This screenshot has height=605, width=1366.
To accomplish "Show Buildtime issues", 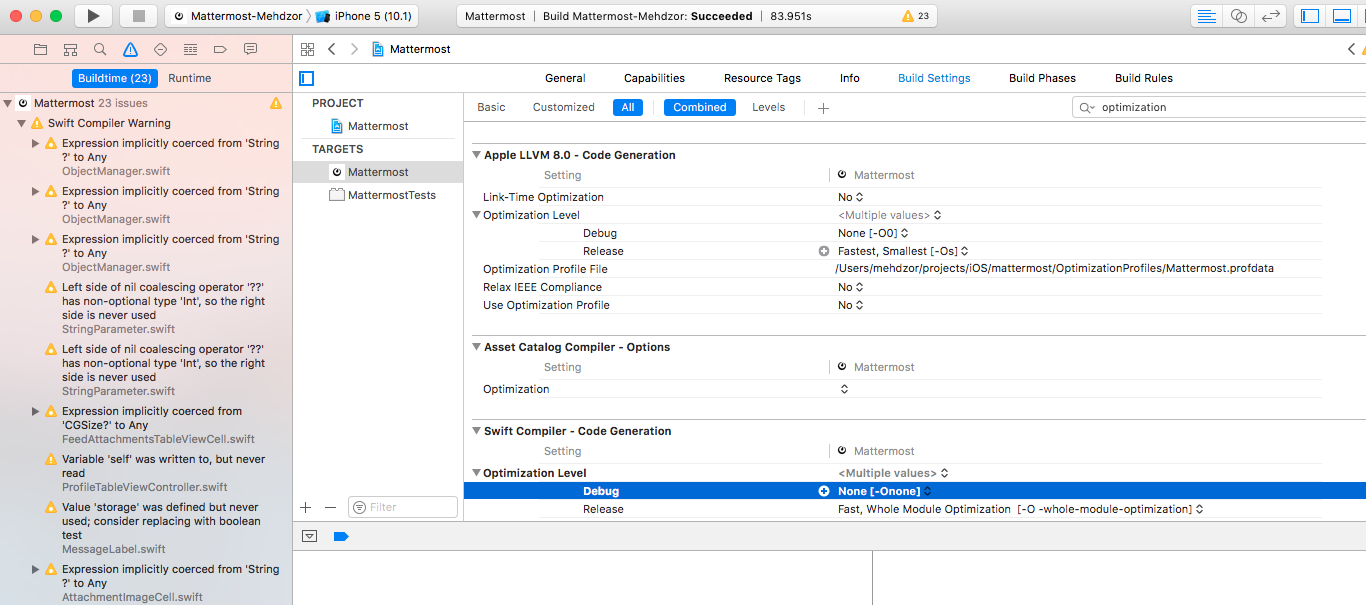I will [115, 78].
